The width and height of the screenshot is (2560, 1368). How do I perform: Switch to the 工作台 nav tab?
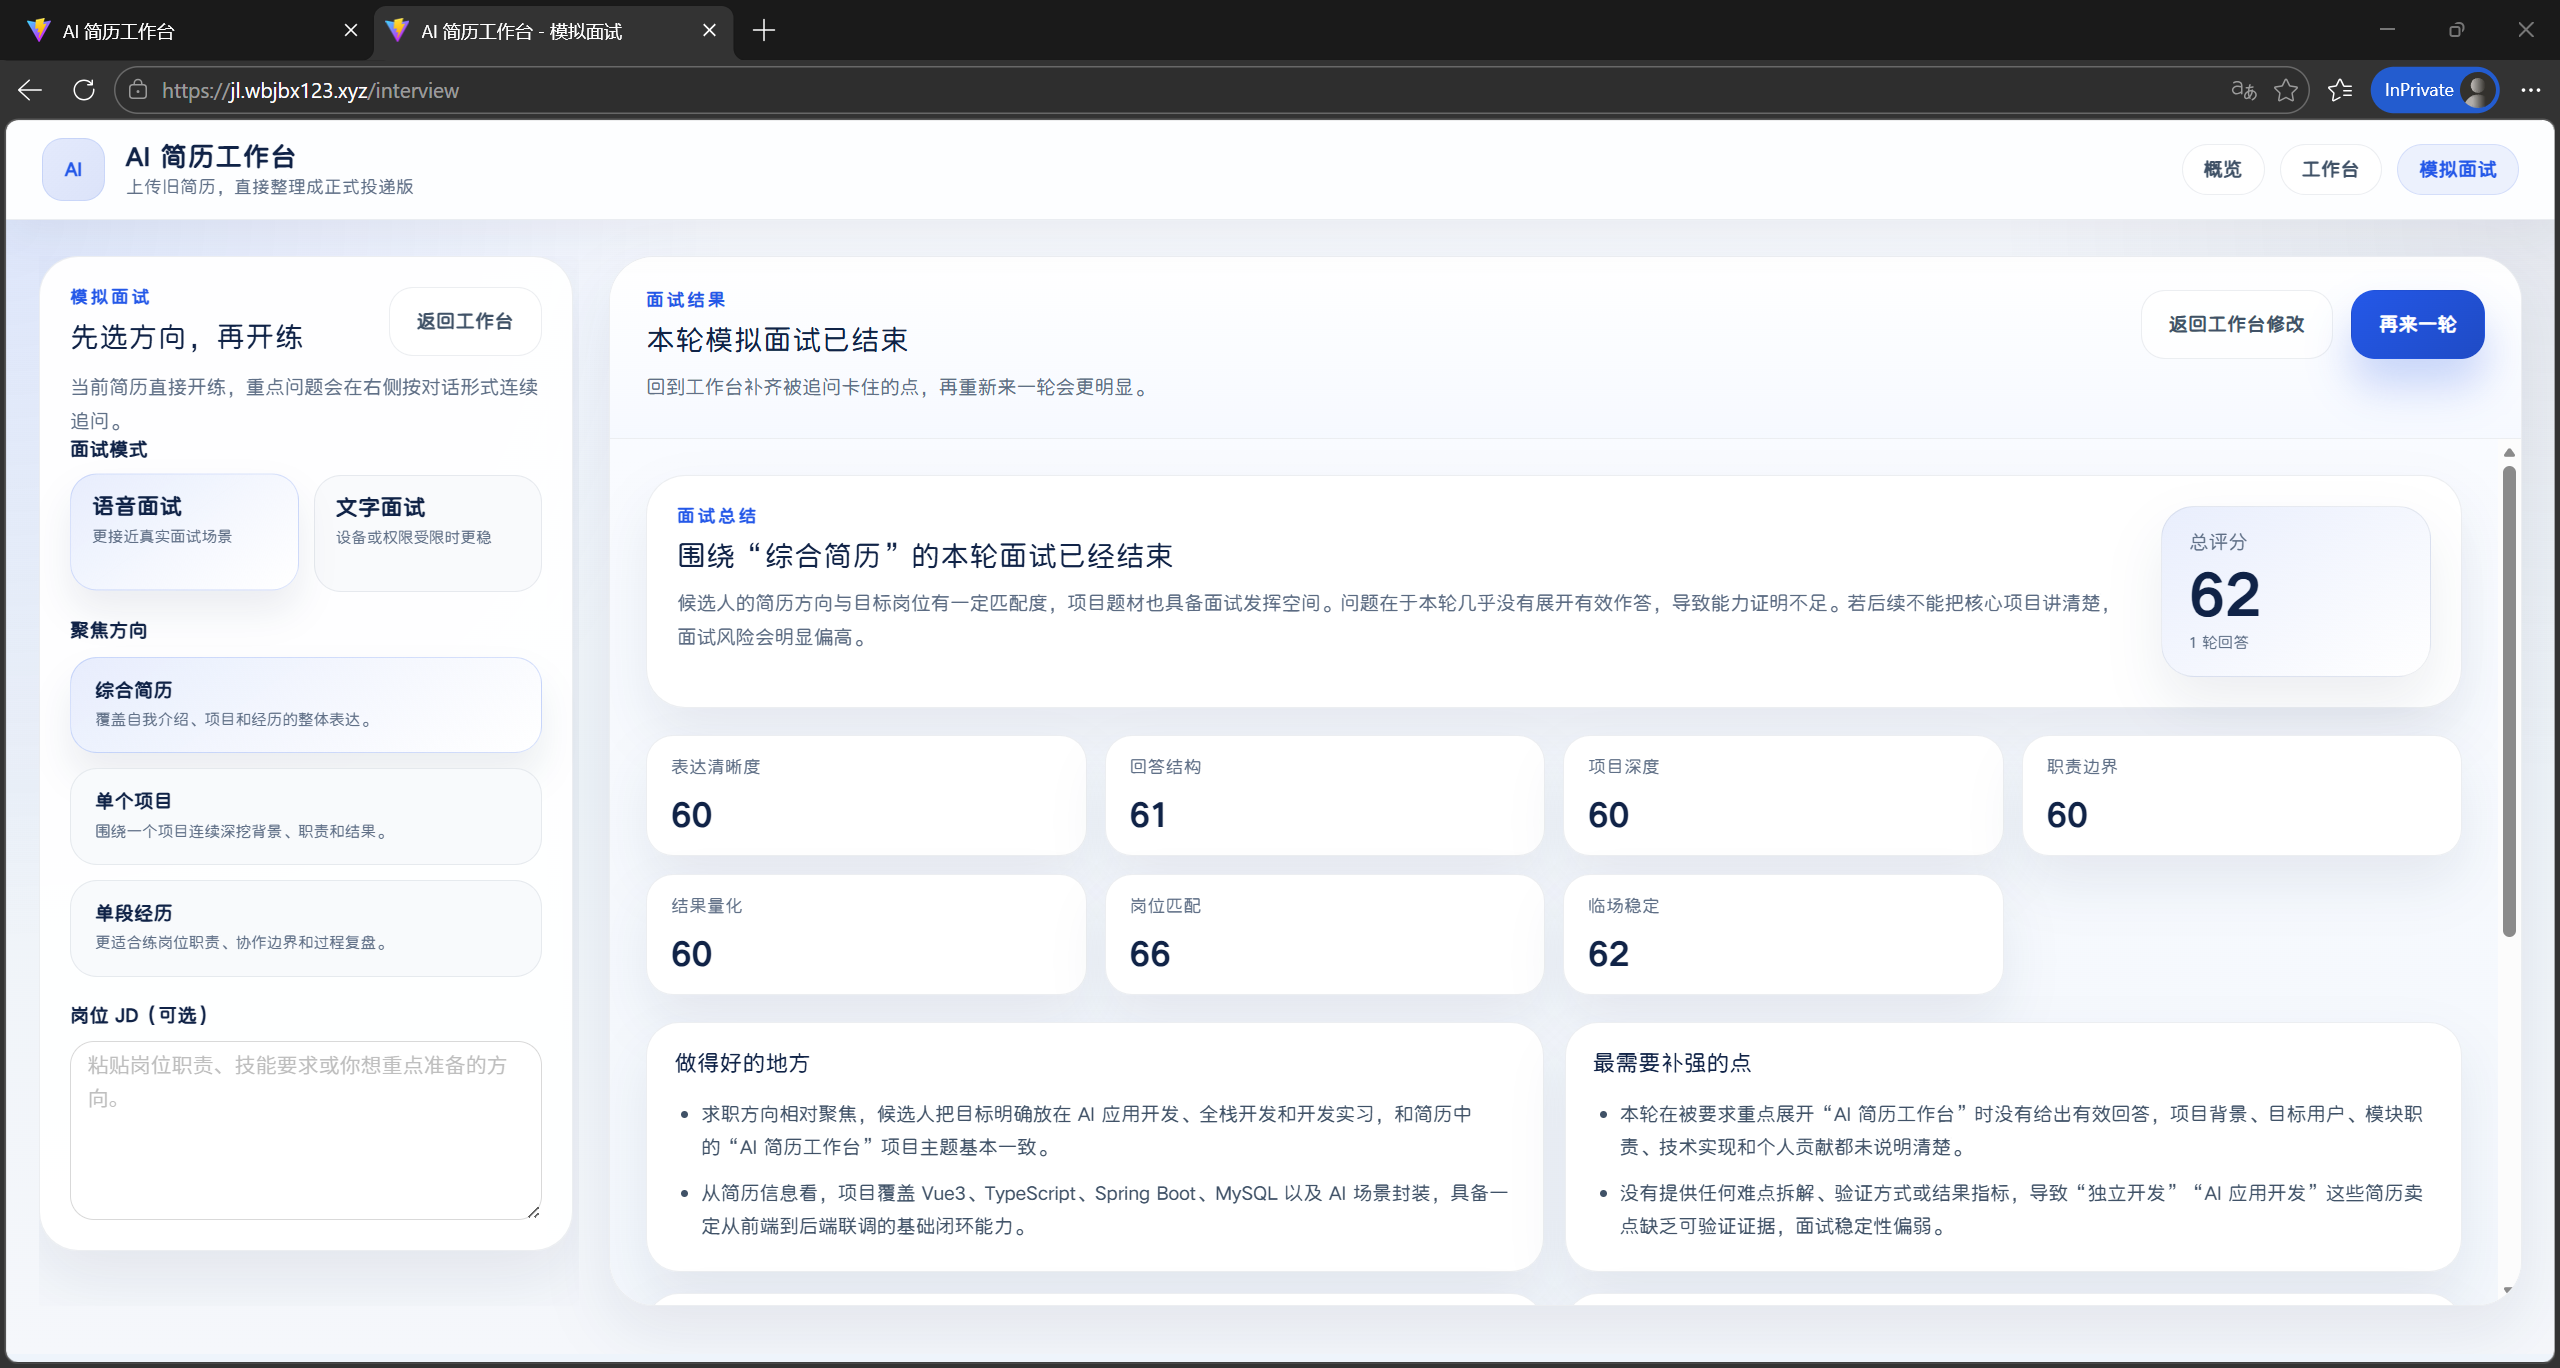[2330, 169]
